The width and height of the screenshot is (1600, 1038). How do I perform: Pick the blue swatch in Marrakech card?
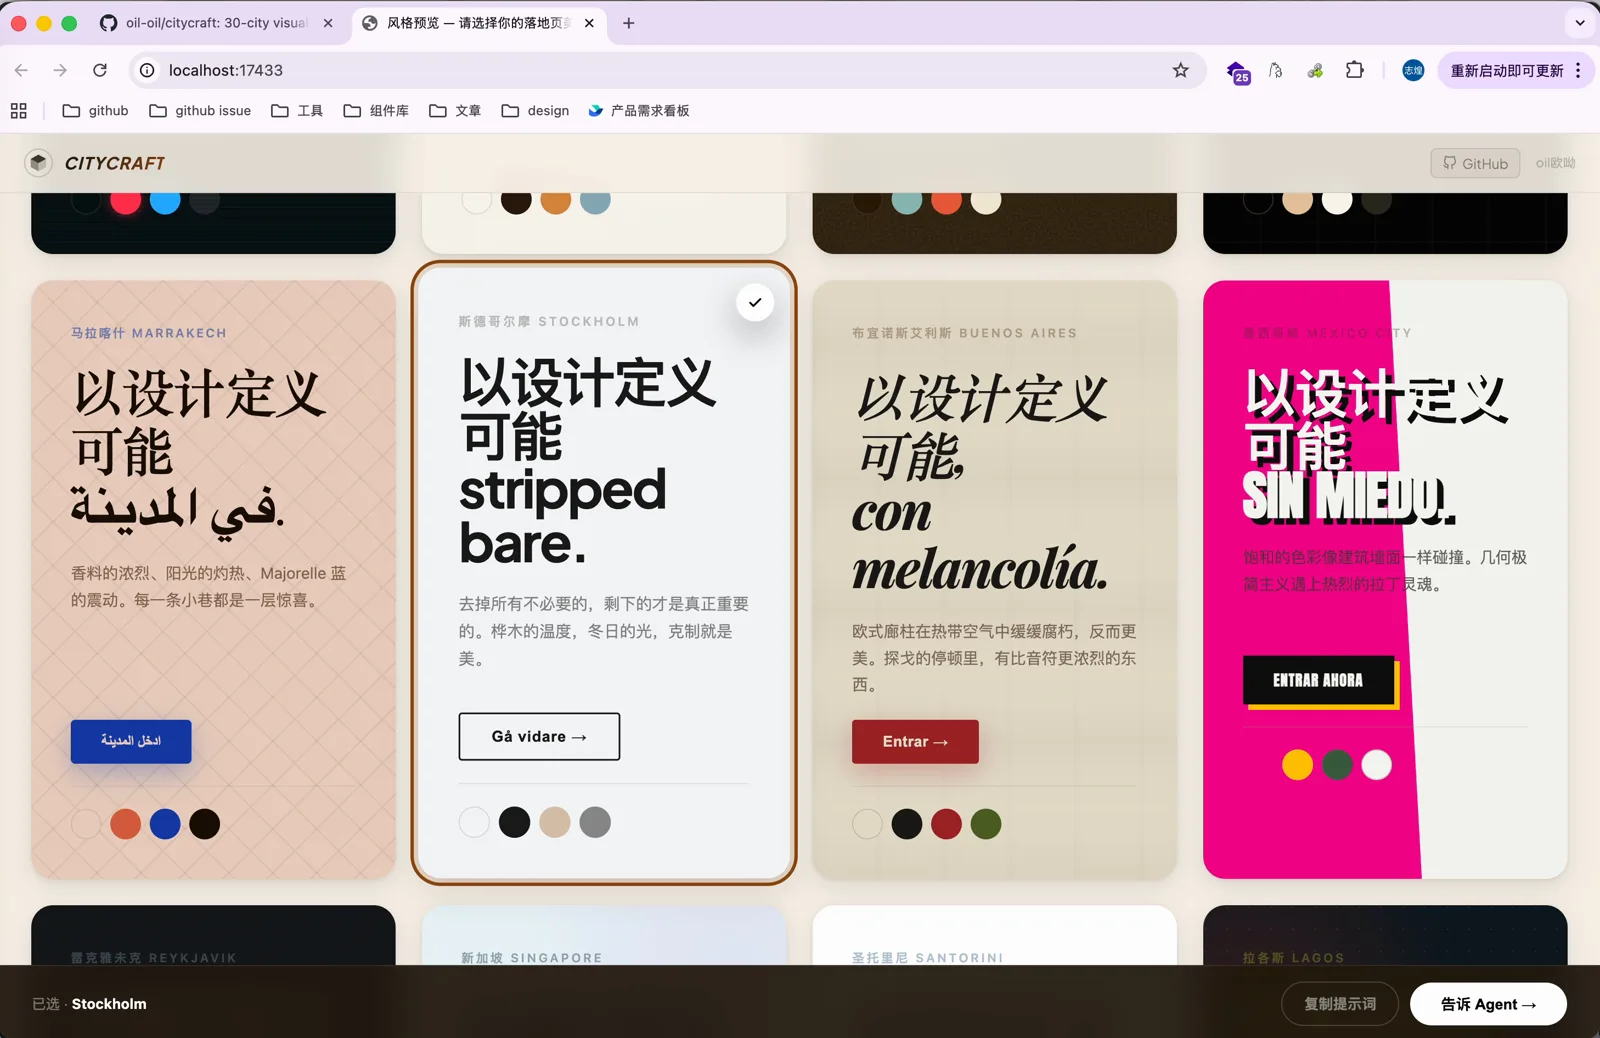pos(165,824)
